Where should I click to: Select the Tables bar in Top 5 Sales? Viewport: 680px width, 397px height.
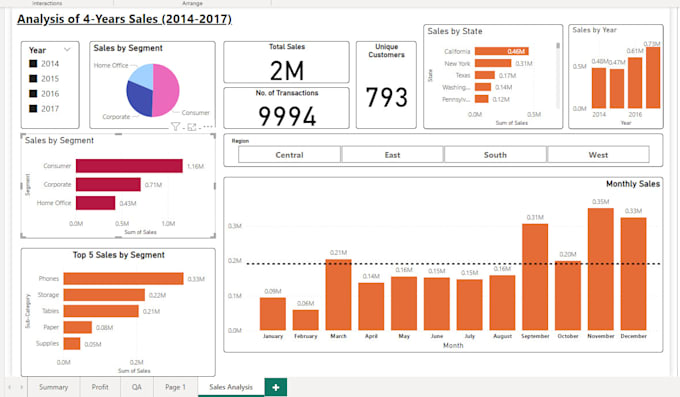coord(101,311)
